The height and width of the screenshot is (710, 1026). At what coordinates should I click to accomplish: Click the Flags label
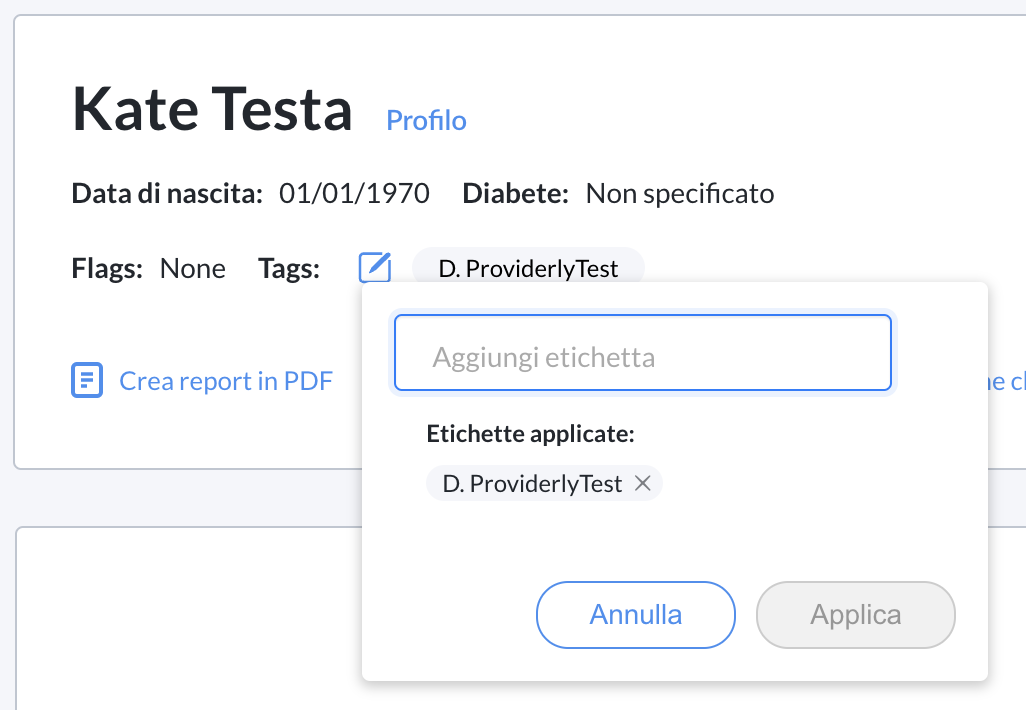(x=107, y=268)
